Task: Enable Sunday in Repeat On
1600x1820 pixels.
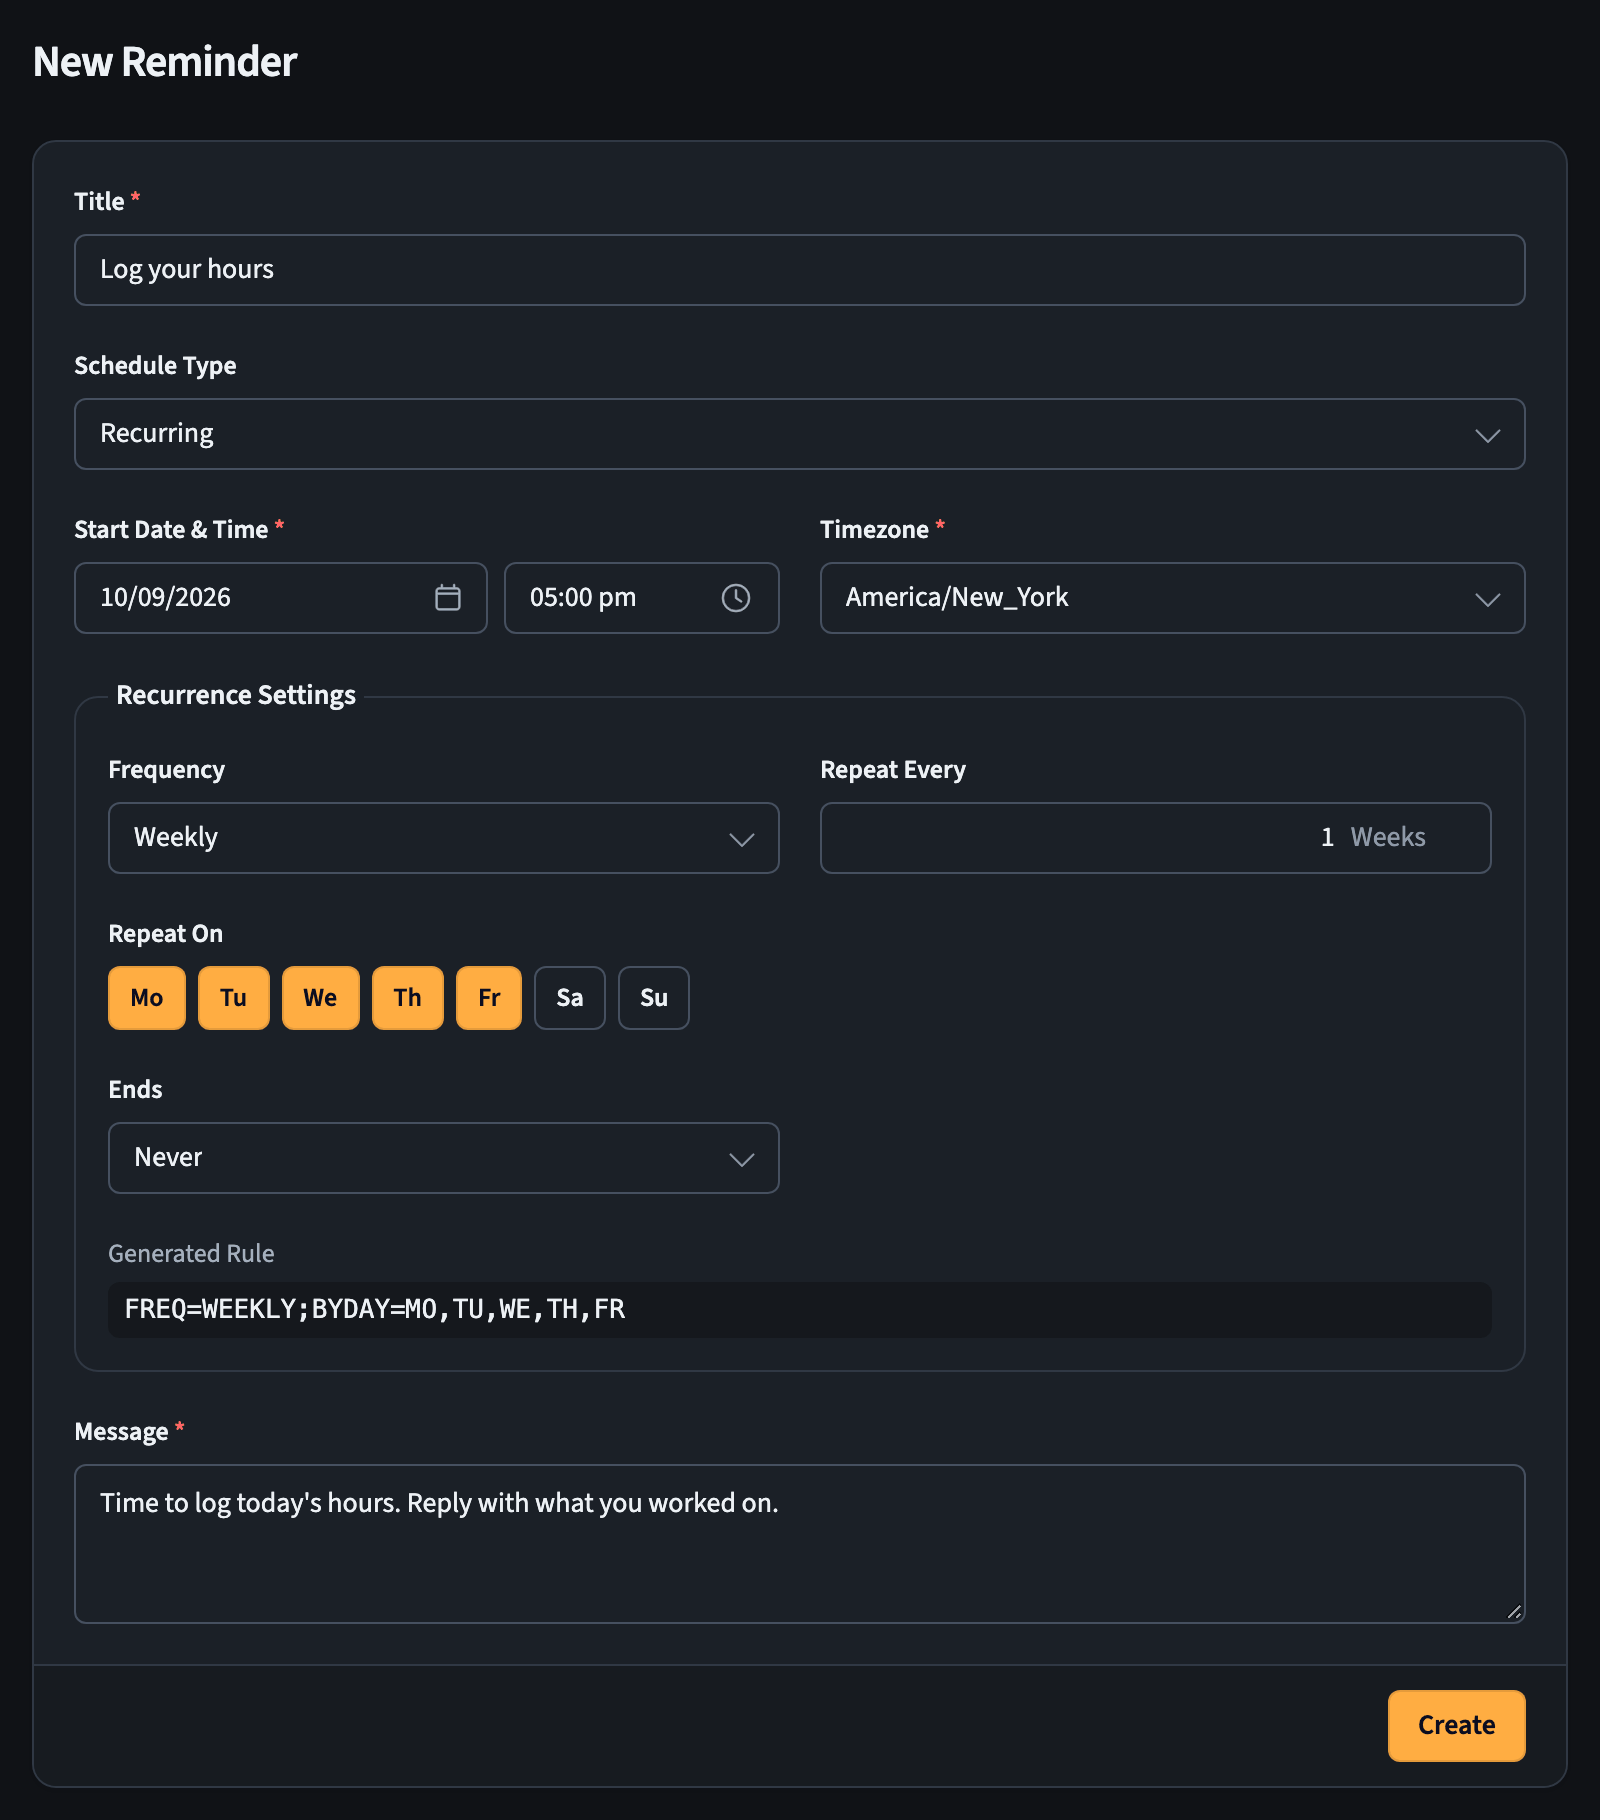Action: tap(654, 997)
